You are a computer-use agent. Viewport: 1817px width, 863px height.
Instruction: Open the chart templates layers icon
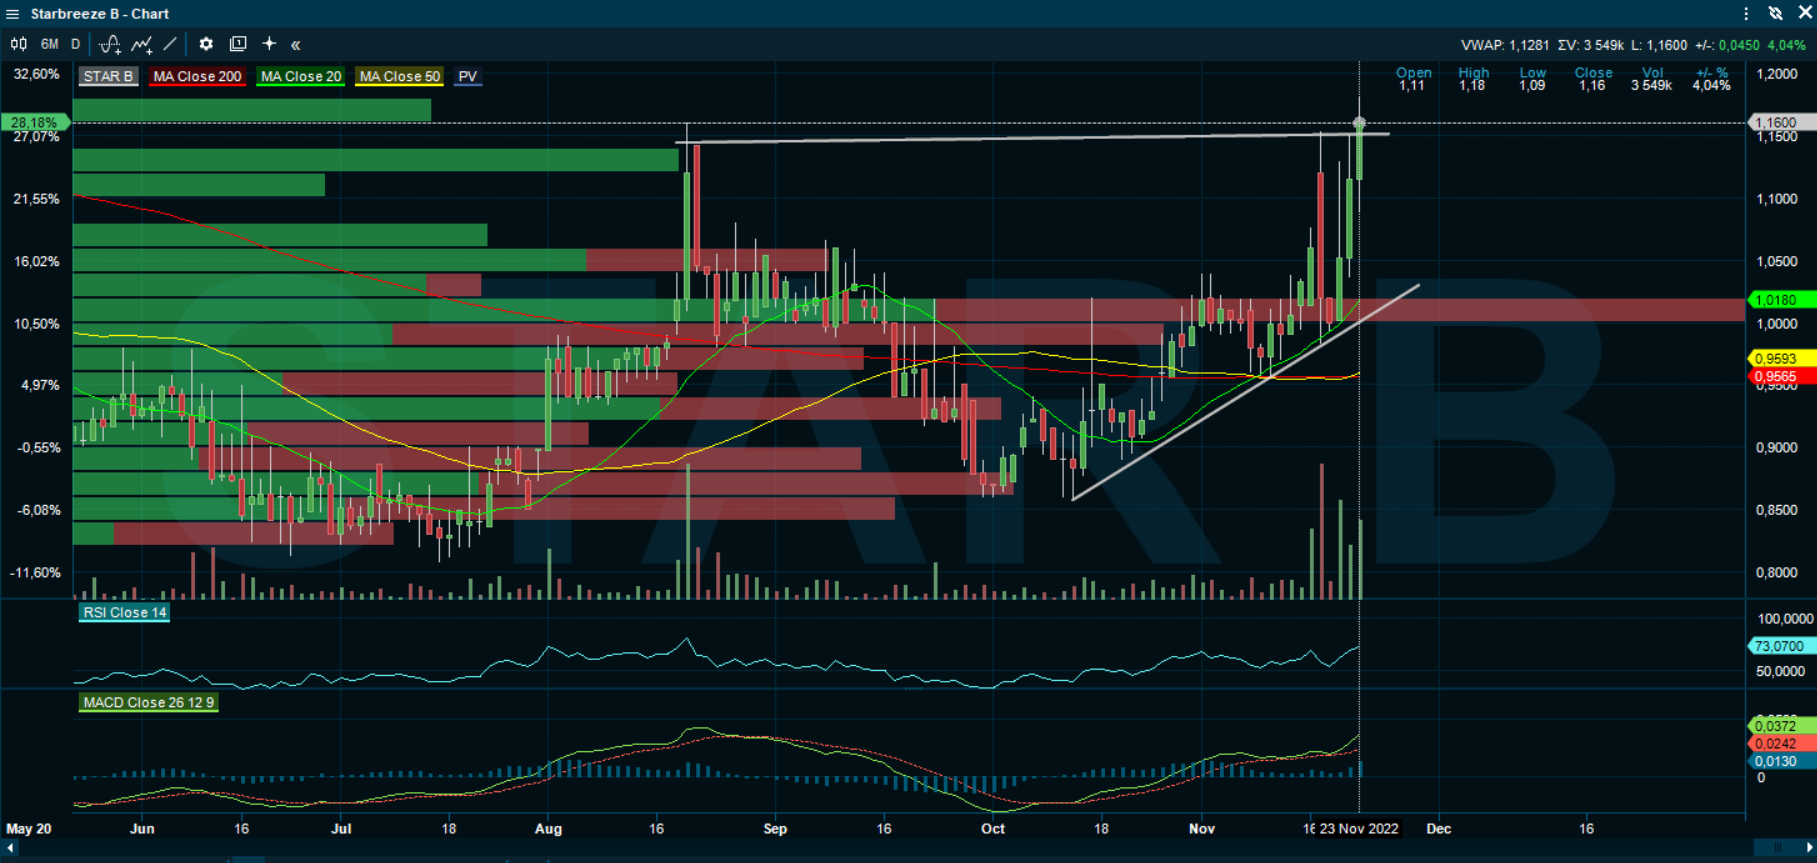point(238,44)
